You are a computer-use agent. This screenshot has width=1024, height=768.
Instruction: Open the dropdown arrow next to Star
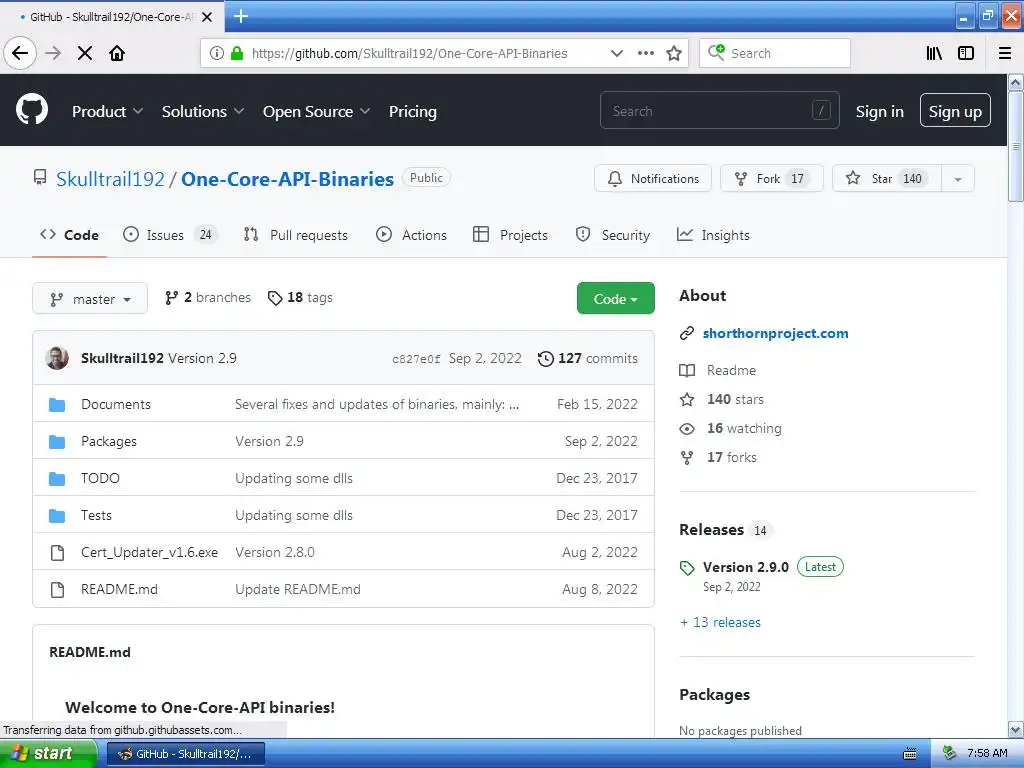958,178
